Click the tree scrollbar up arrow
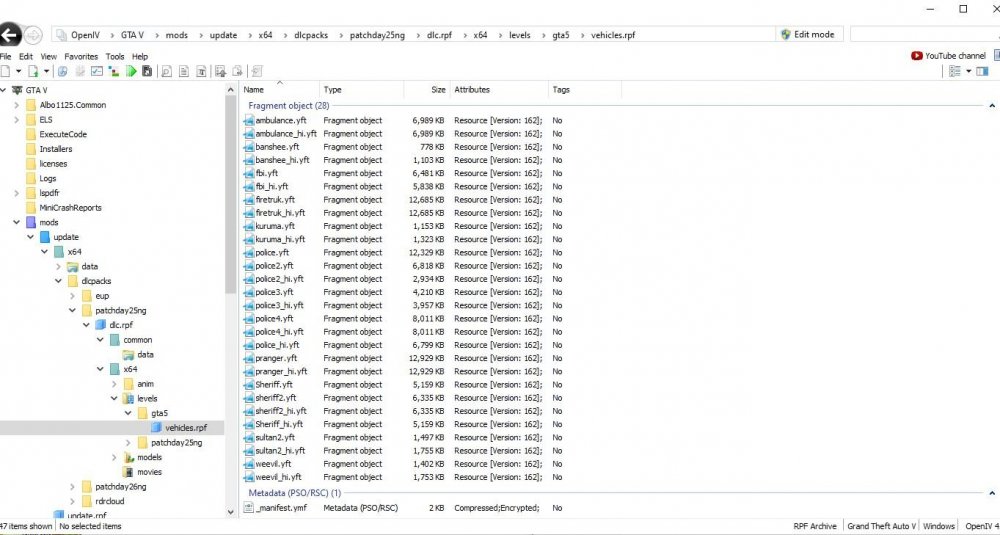The image size is (1000, 535). click(x=231, y=90)
